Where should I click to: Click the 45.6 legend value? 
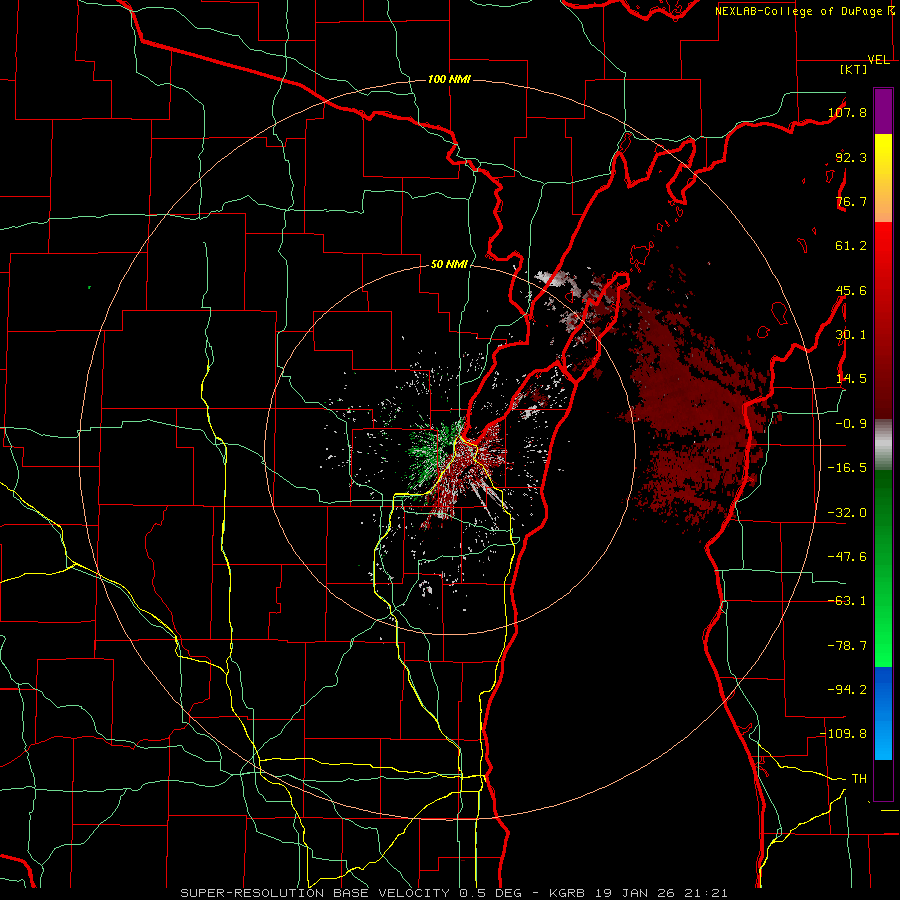click(851, 290)
